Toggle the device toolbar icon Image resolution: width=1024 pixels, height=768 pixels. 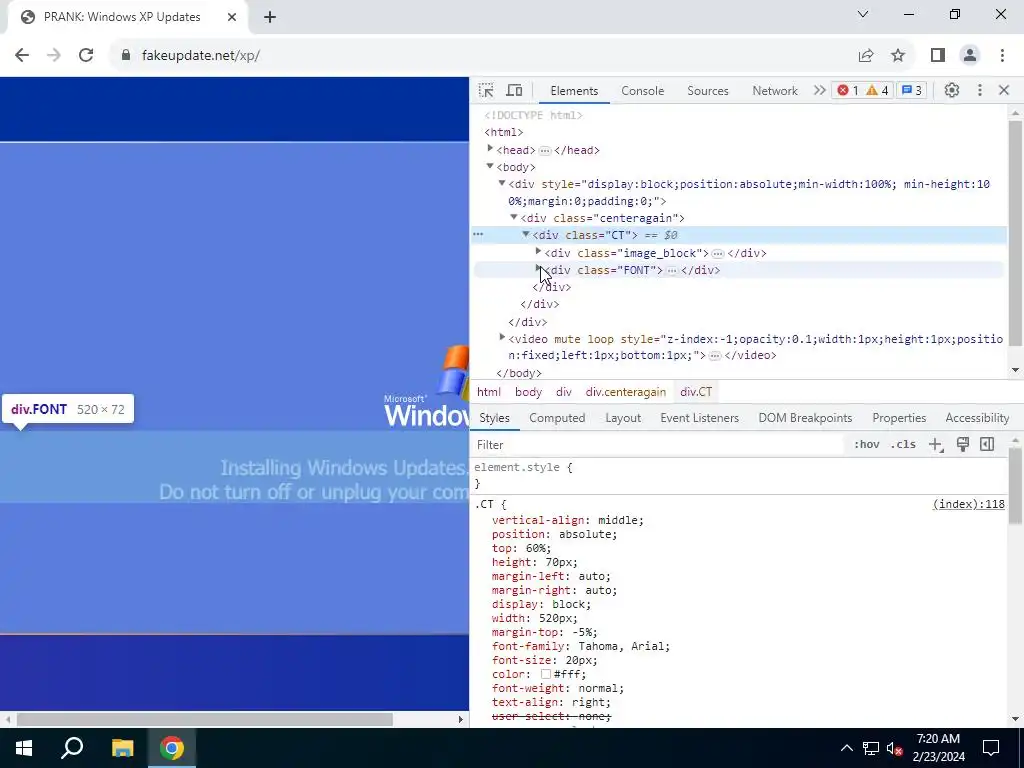[x=515, y=90]
